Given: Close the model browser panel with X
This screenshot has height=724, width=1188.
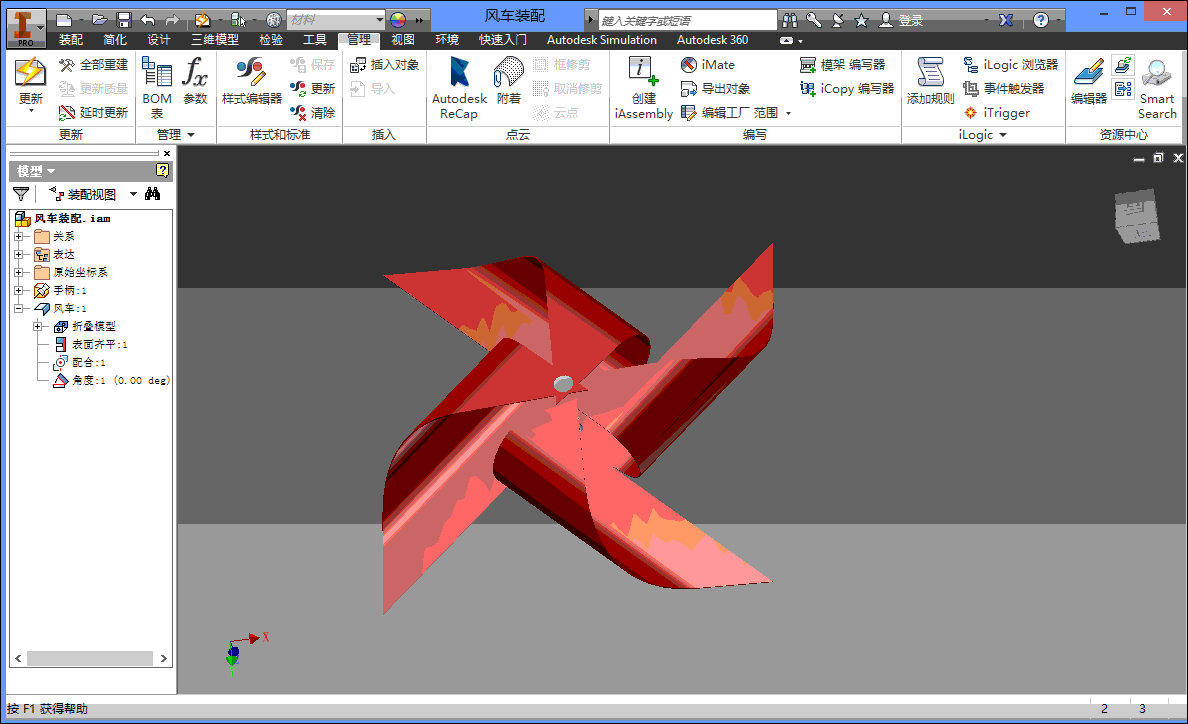Looking at the screenshot, I should pyautogui.click(x=167, y=153).
